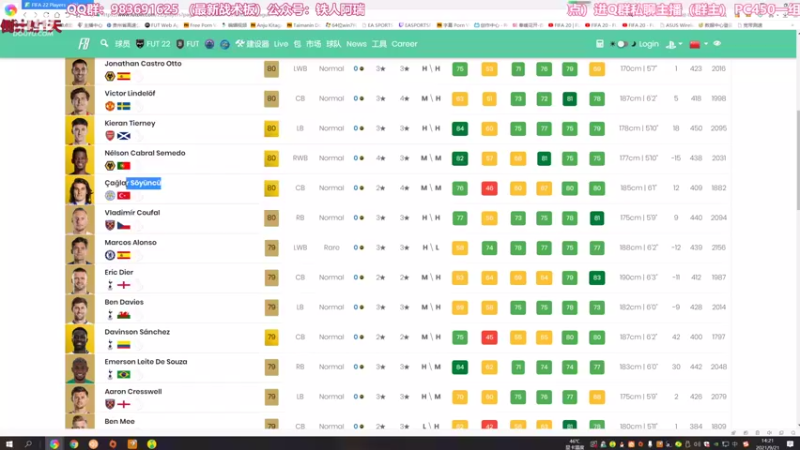Click Kieran Tierney's player name
Image resolution: width=800 pixels, height=450 pixels.
(130, 123)
